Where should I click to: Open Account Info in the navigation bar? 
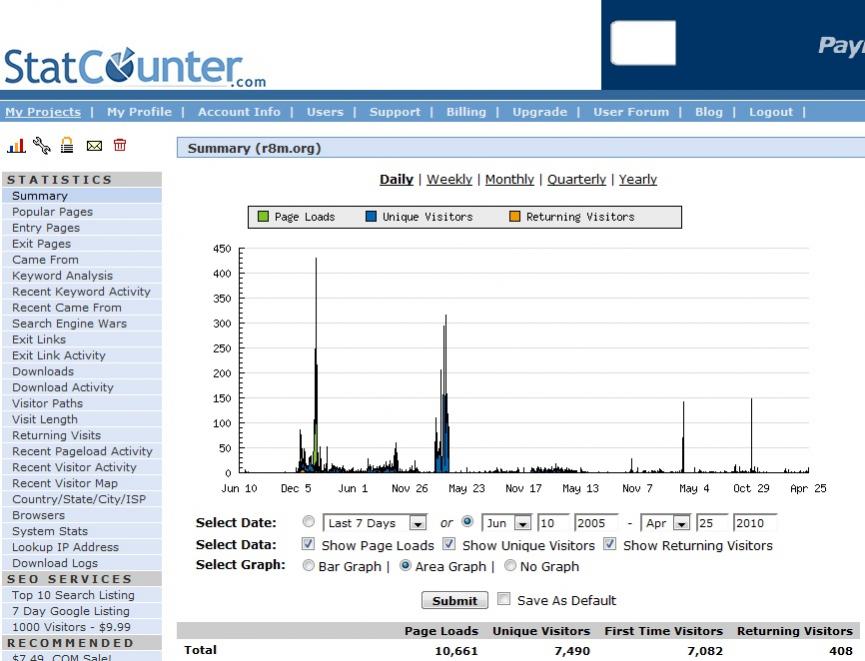tap(239, 112)
